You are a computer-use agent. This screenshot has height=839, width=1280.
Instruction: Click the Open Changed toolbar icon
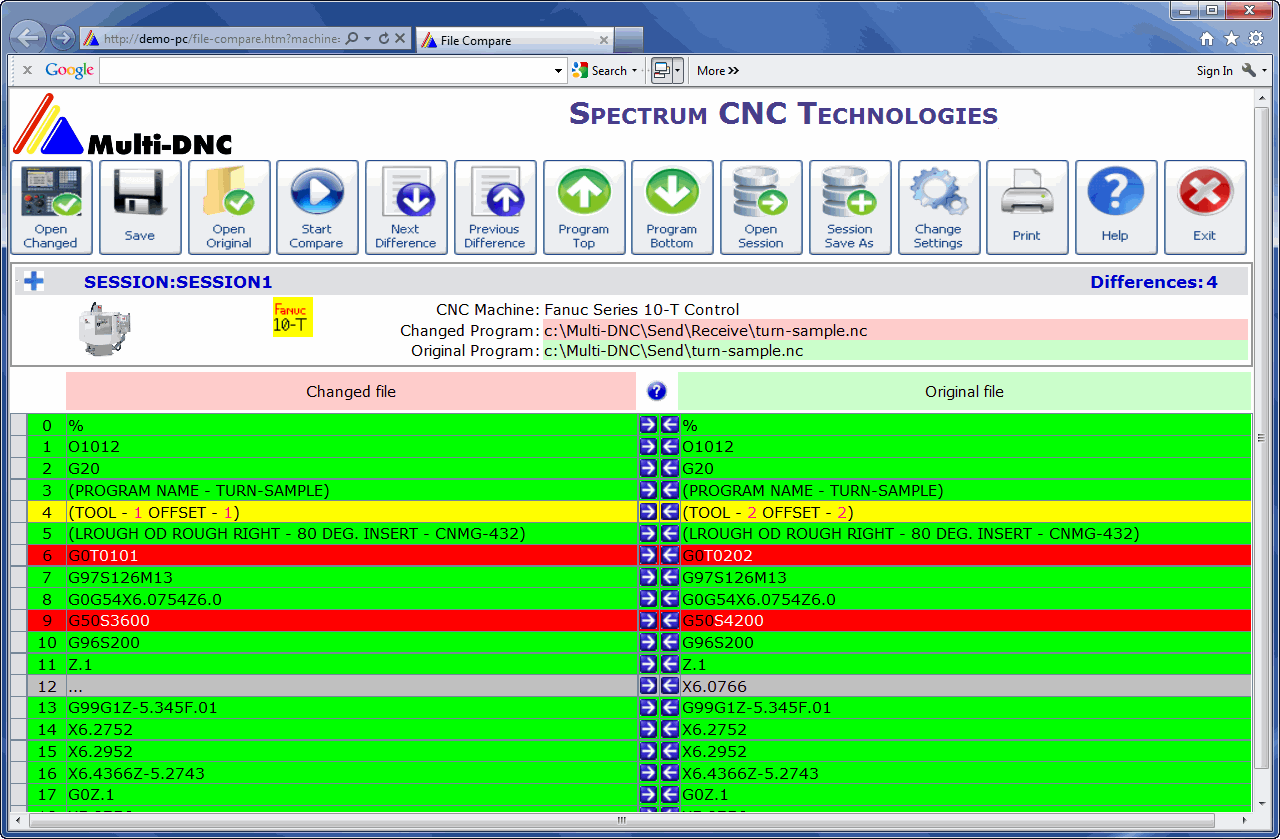click(51, 207)
